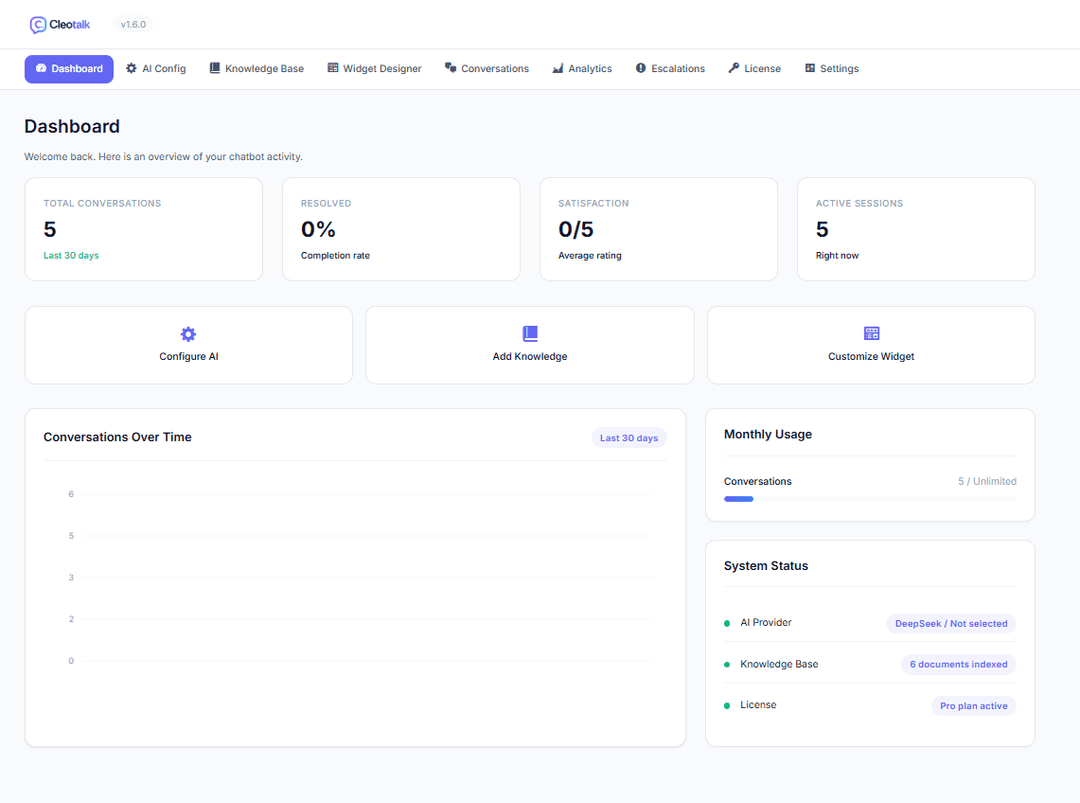Image resolution: width=1080 pixels, height=803 pixels.
Task: Click the green Last 30 days text
Action: tap(71, 256)
